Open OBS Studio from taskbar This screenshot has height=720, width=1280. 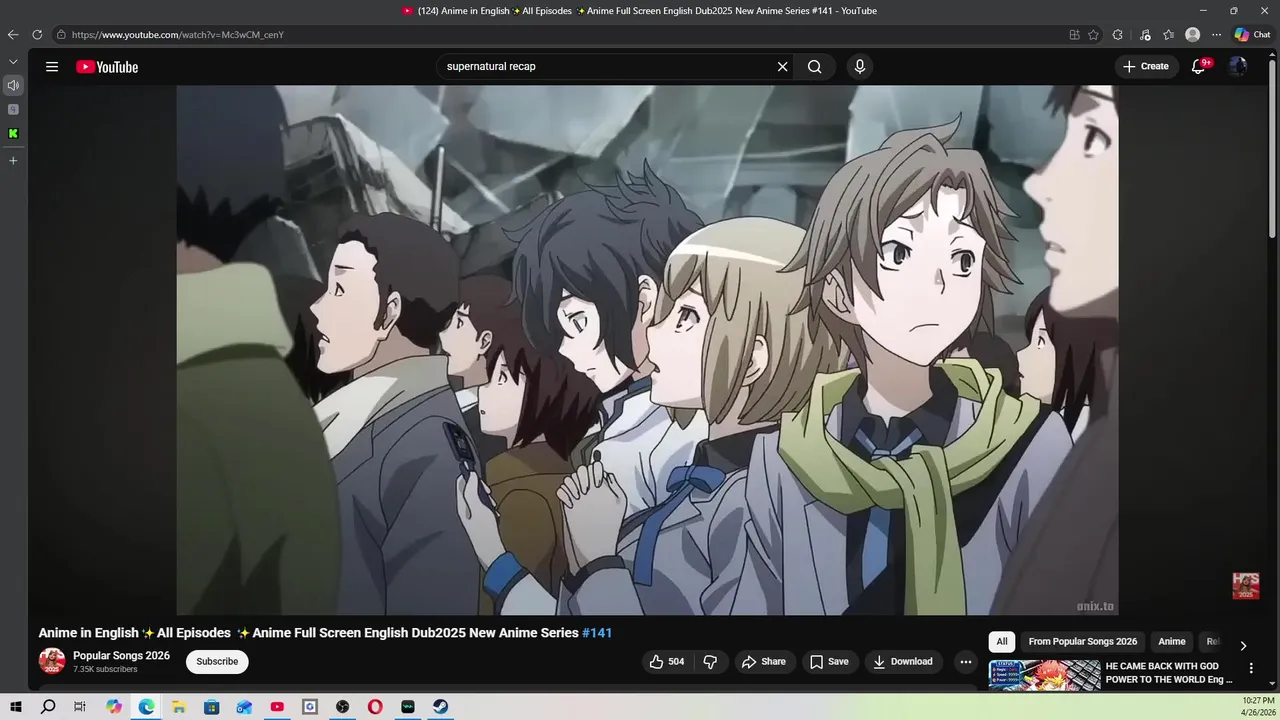(x=342, y=707)
